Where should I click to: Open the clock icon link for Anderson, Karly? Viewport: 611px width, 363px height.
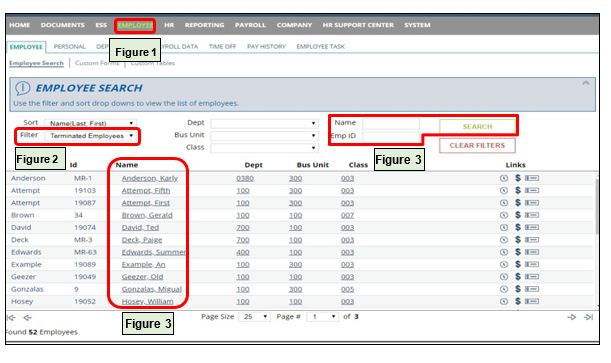tap(504, 178)
